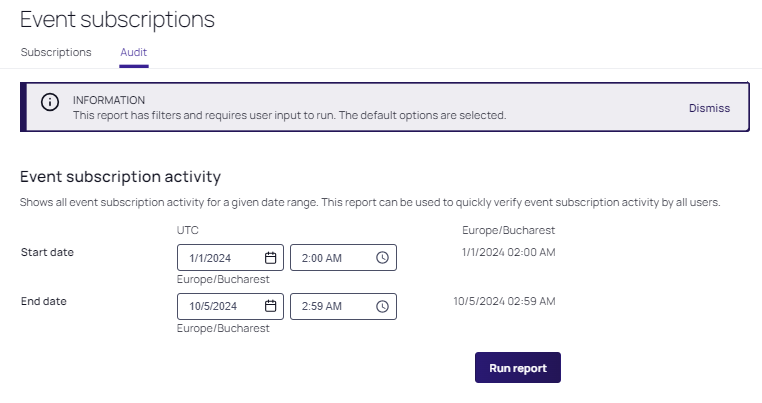Click the Event subscription activity heading
This screenshot has width=762, height=403.
(x=120, y=177)
